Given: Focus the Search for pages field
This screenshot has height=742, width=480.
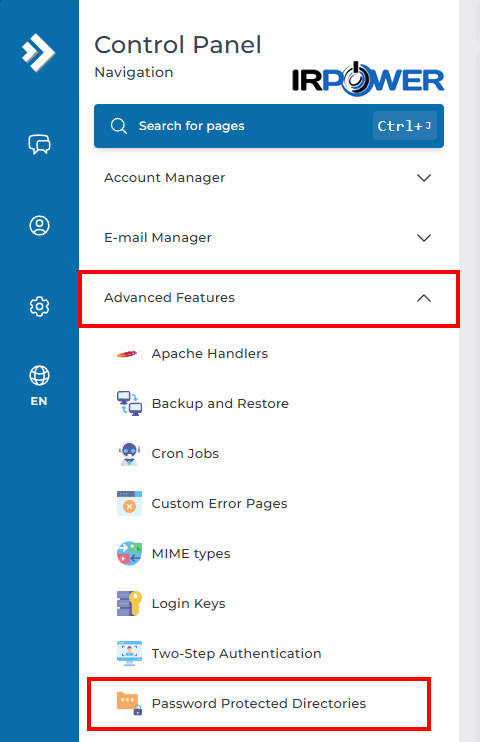Looking at the screenshot, I should point(269,126).
